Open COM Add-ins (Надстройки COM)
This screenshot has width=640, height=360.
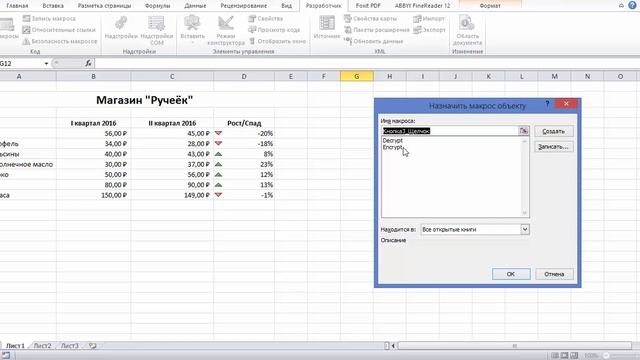(x=157, y=30)
